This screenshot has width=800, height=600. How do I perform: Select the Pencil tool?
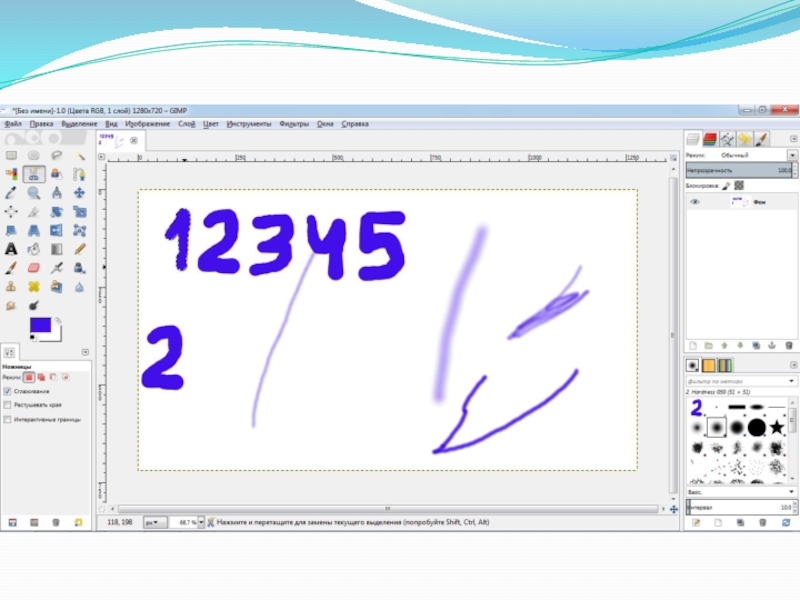click(79, 249)
